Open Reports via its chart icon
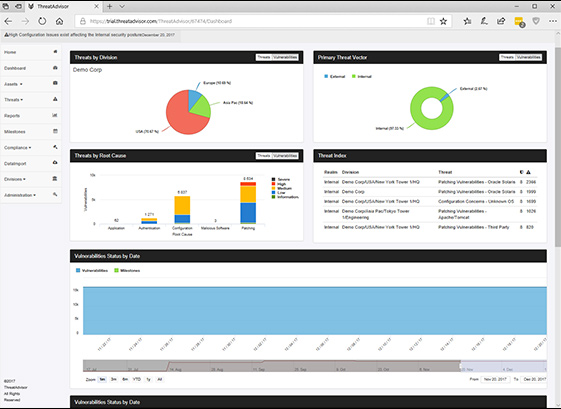Screen dimensions: 561x409 [55, 115]
